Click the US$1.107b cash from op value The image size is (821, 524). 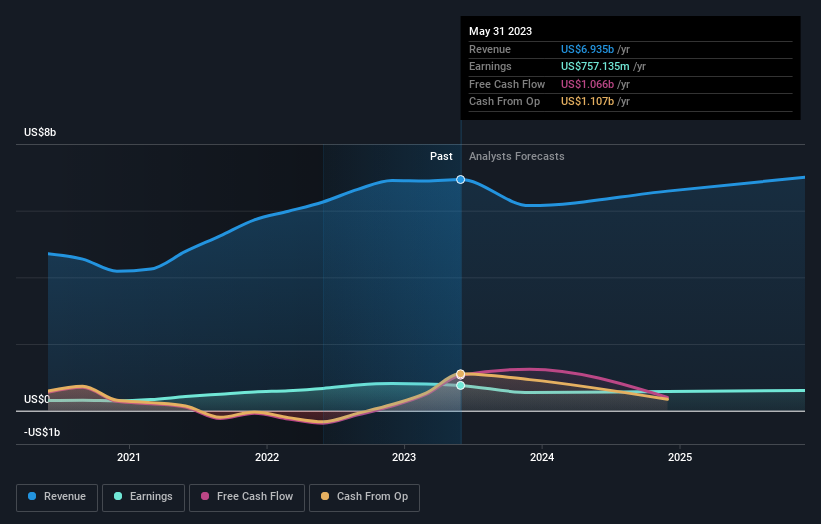click(587, 102)
